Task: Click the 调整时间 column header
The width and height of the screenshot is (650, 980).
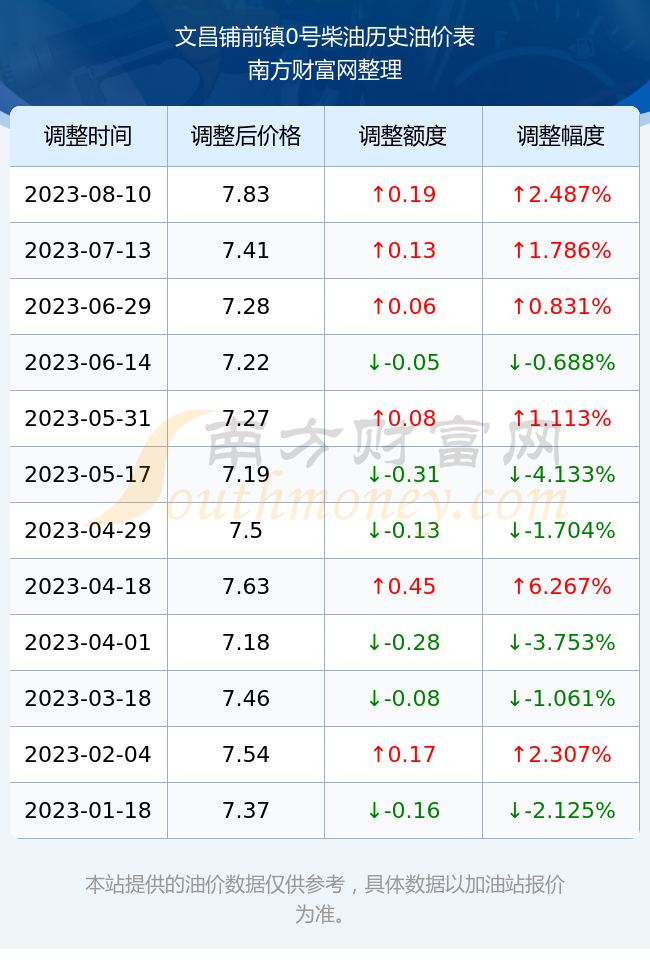Action: coord(88,136)
